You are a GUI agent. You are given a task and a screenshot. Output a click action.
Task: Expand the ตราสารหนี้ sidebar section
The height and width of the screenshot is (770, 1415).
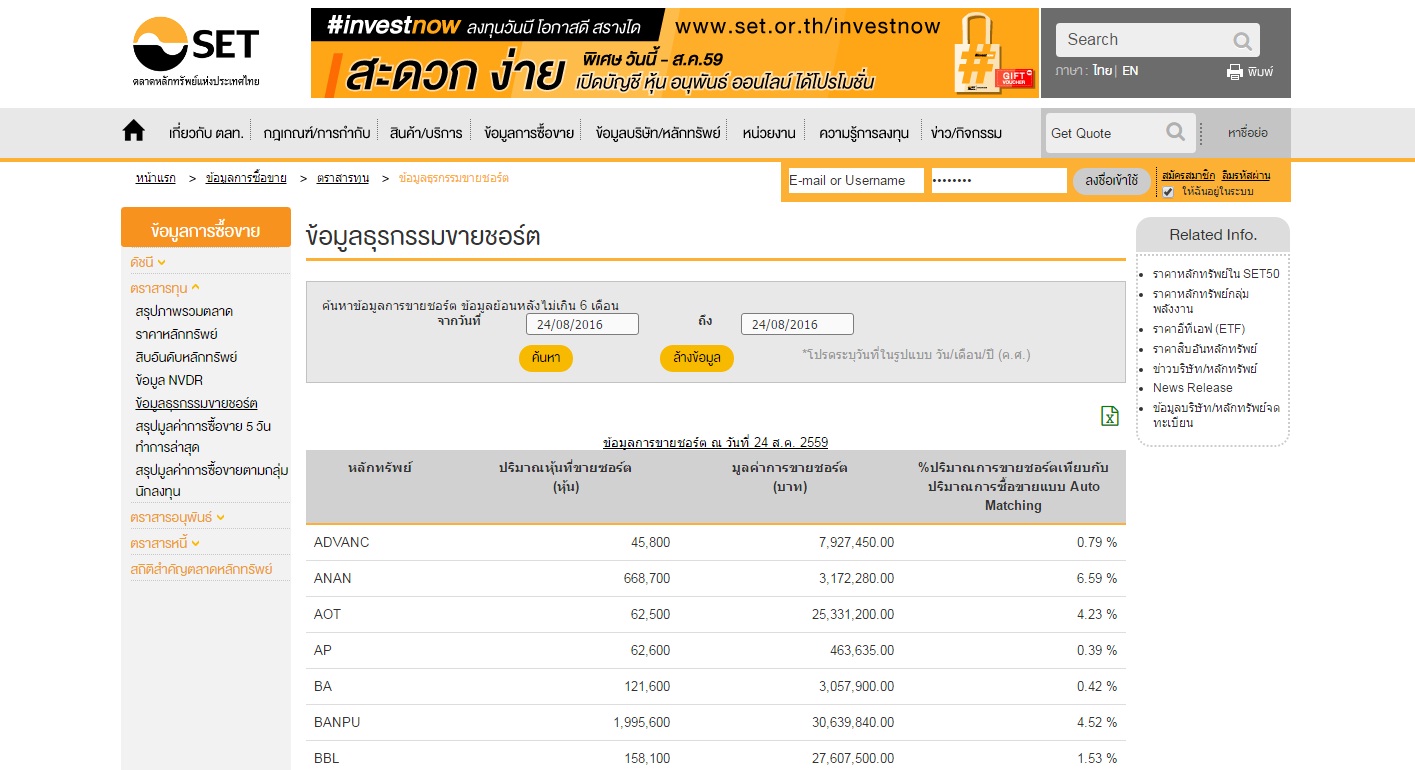[x=165, y=543]
